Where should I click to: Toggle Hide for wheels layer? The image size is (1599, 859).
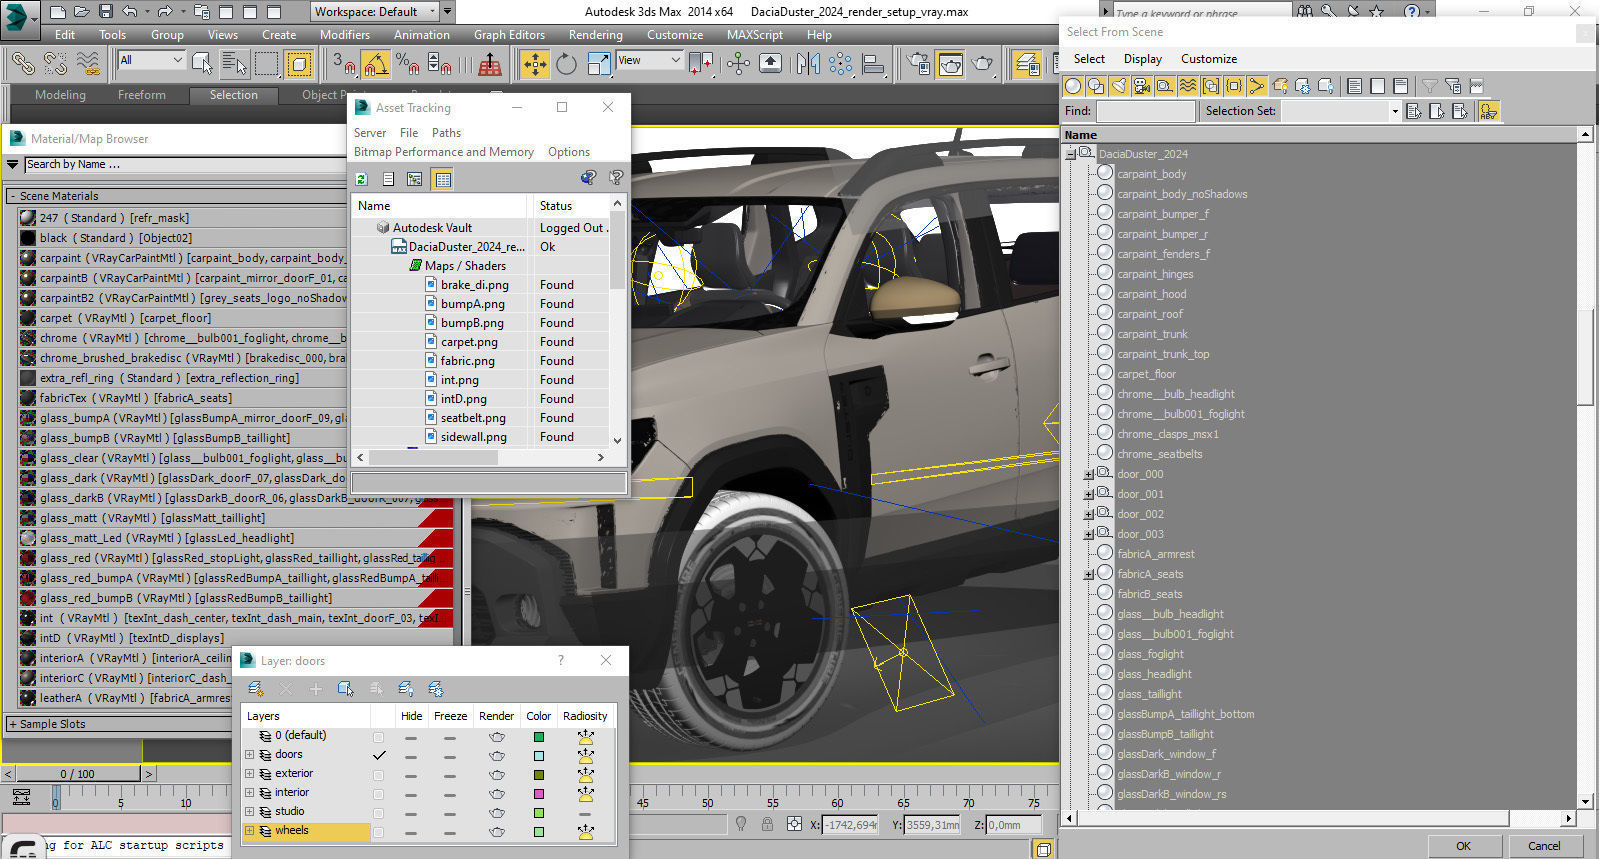click(x=411, y=831)
